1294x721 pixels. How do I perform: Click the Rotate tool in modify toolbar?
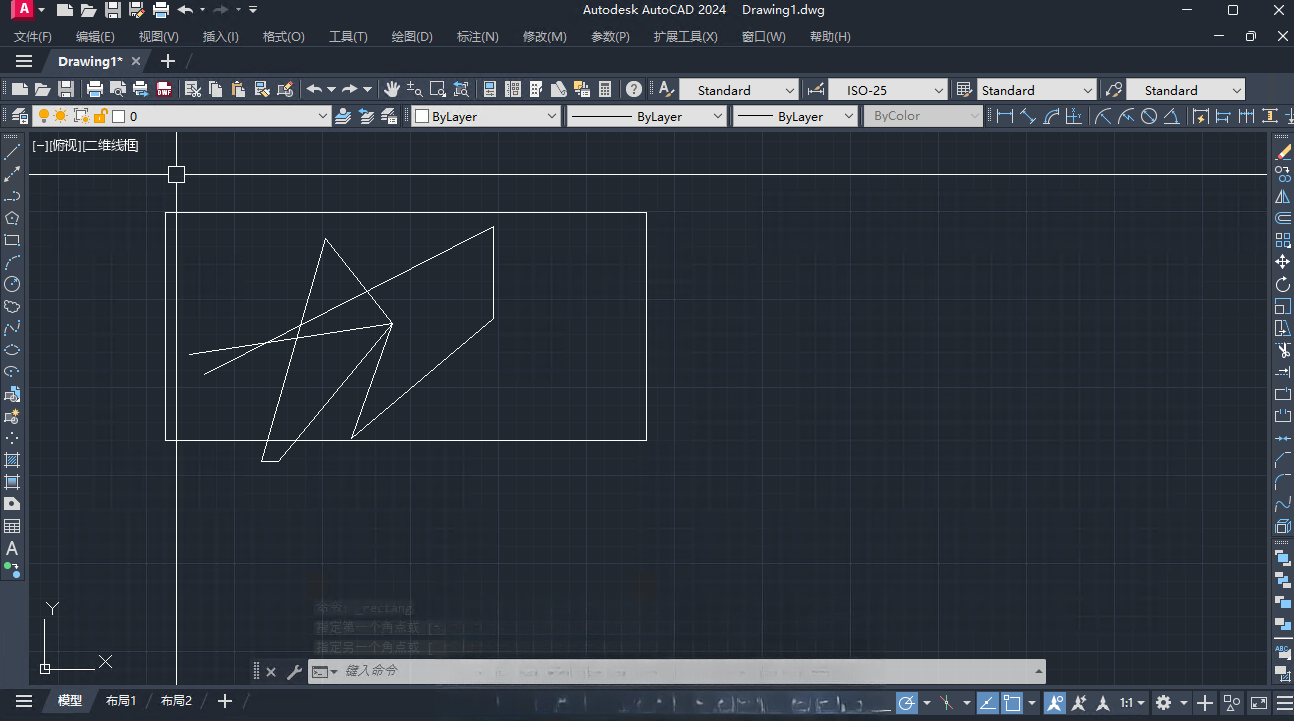(x=1283, y=284)
